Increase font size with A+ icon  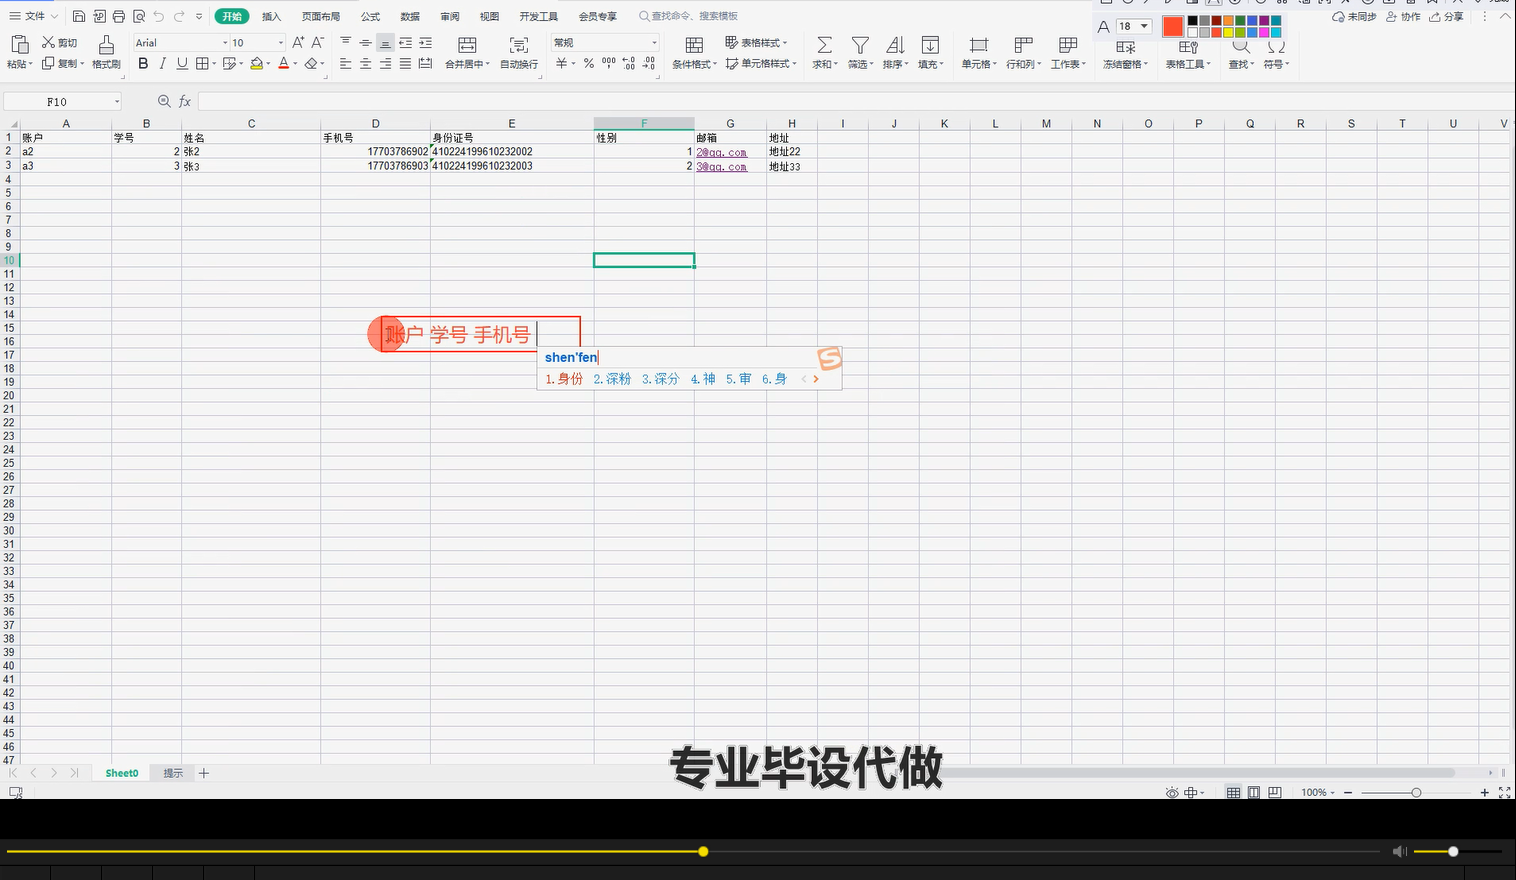pos(298,42)
